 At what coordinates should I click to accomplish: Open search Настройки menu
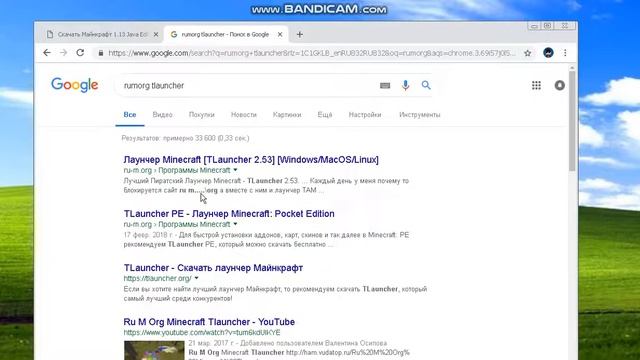pos(365,115)
